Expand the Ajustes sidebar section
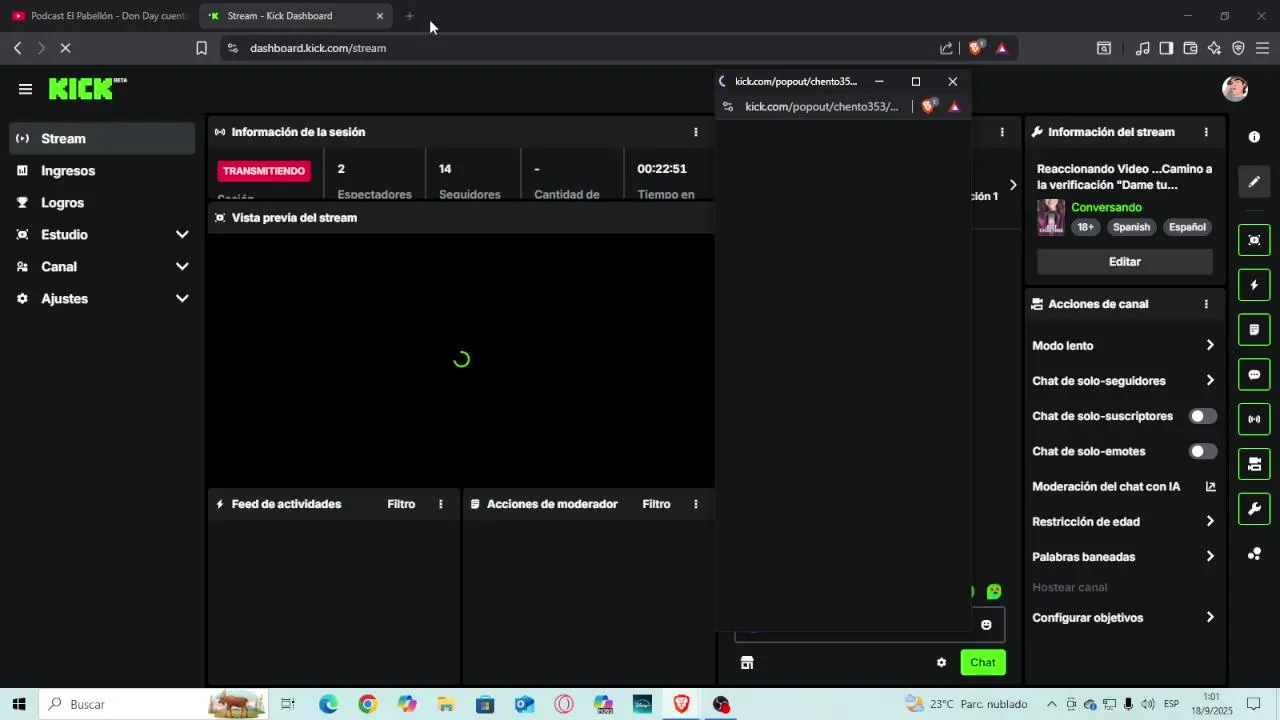1280x720 pixels. [102, 299]
